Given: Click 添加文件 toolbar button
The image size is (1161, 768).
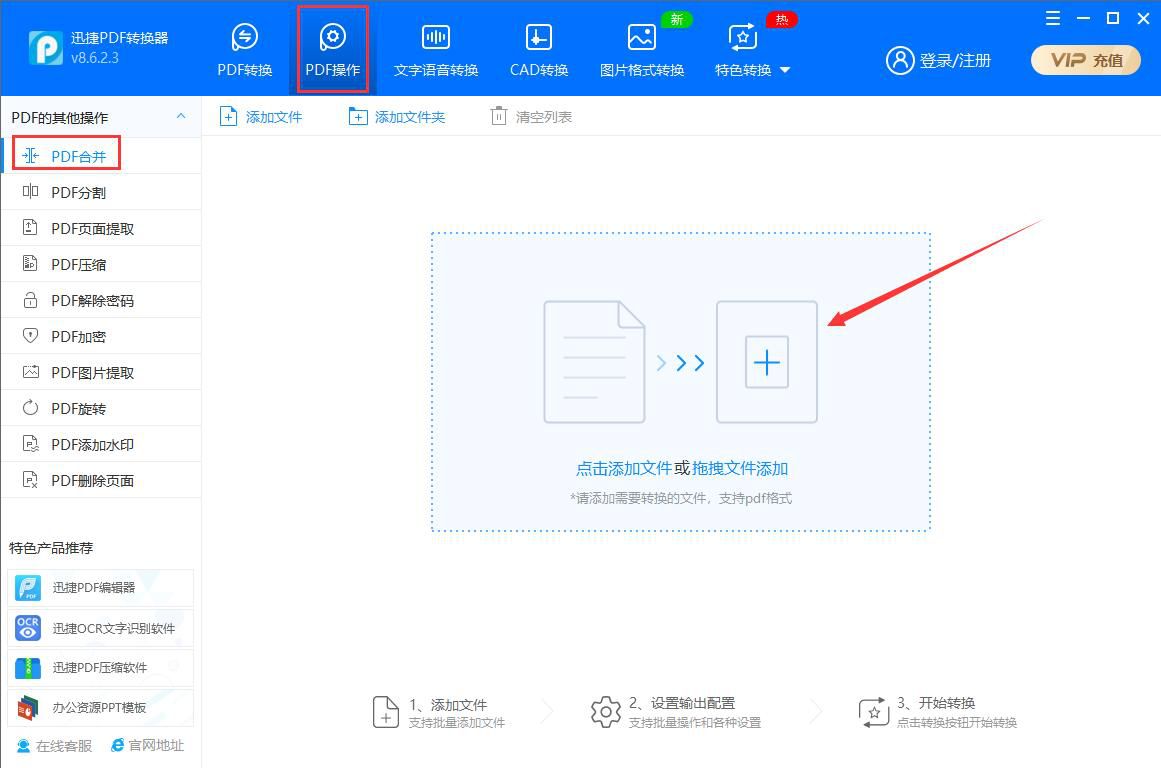Looking at the screenshot, I should tap(261, 116).
